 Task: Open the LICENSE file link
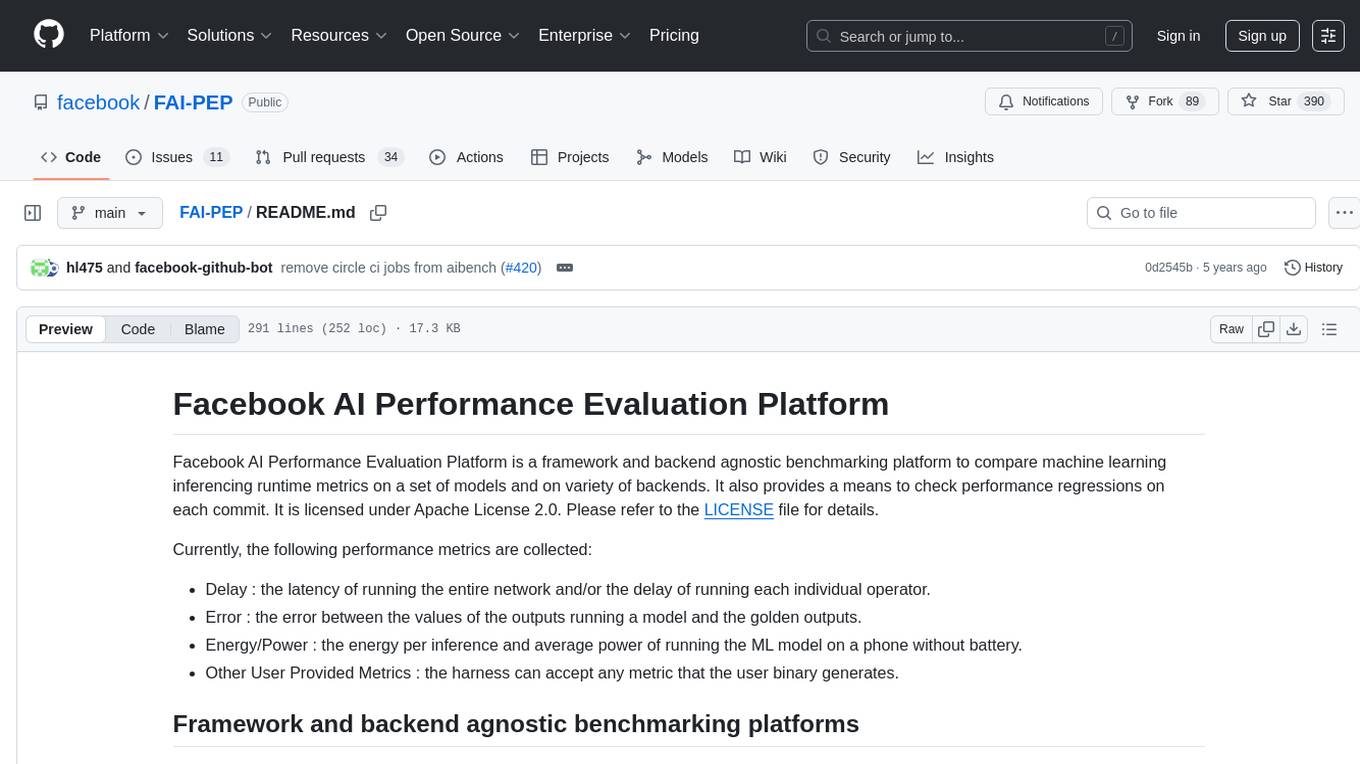coord(739,509)
